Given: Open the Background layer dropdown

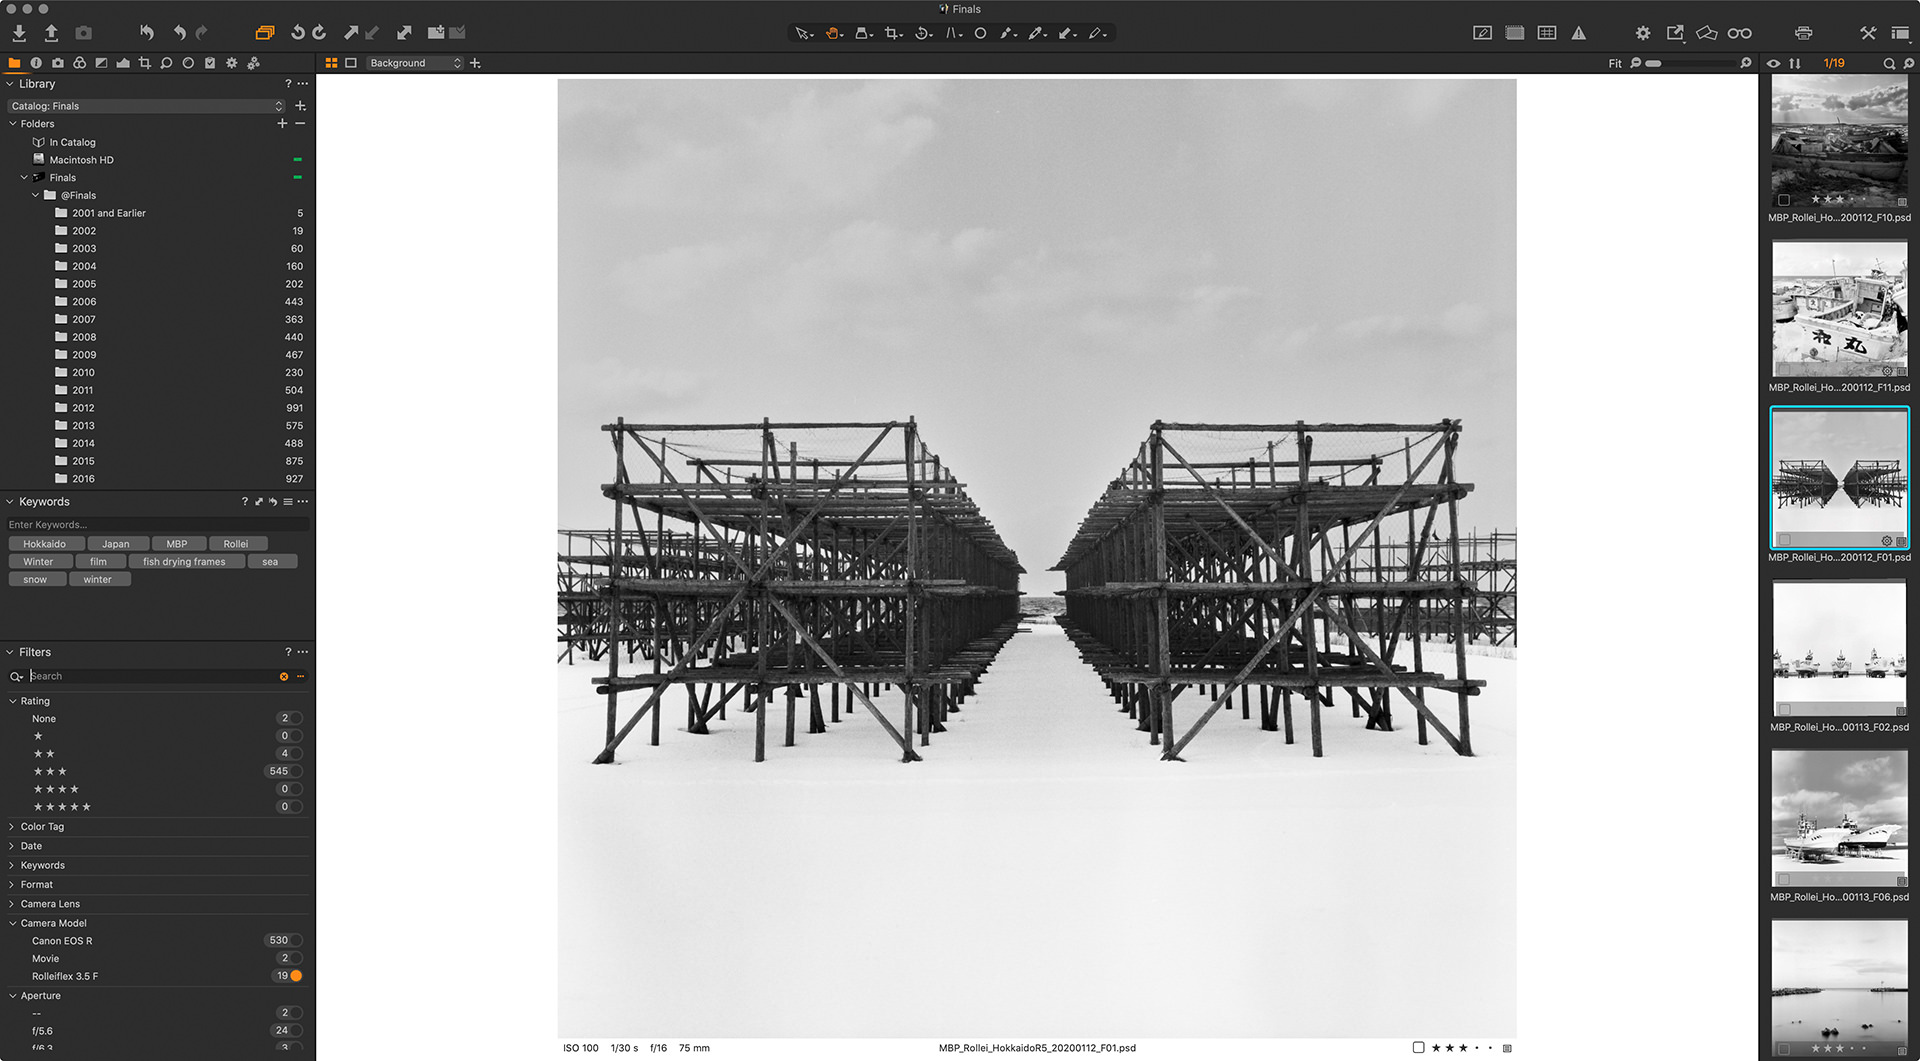Looking at the screenshot, I should (x=414, y=63).
